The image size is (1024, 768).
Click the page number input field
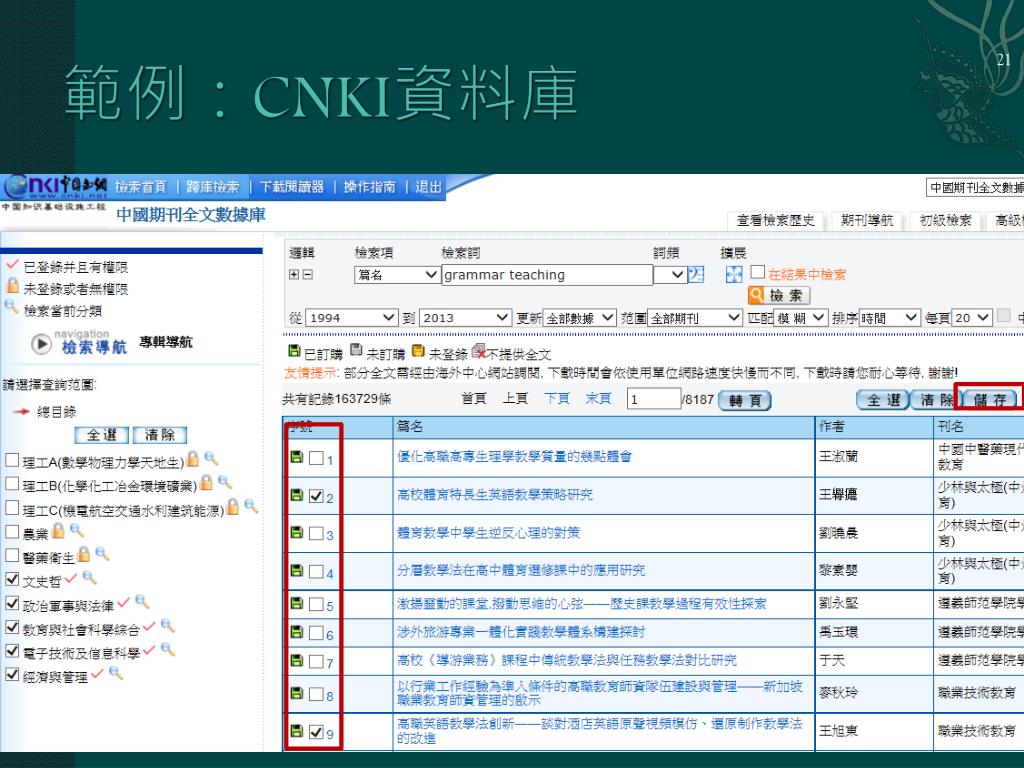coord(654,399)
